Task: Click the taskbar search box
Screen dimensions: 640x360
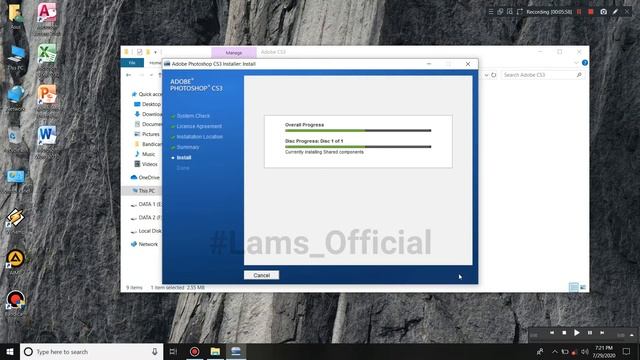Action: [x=91, y=351]
